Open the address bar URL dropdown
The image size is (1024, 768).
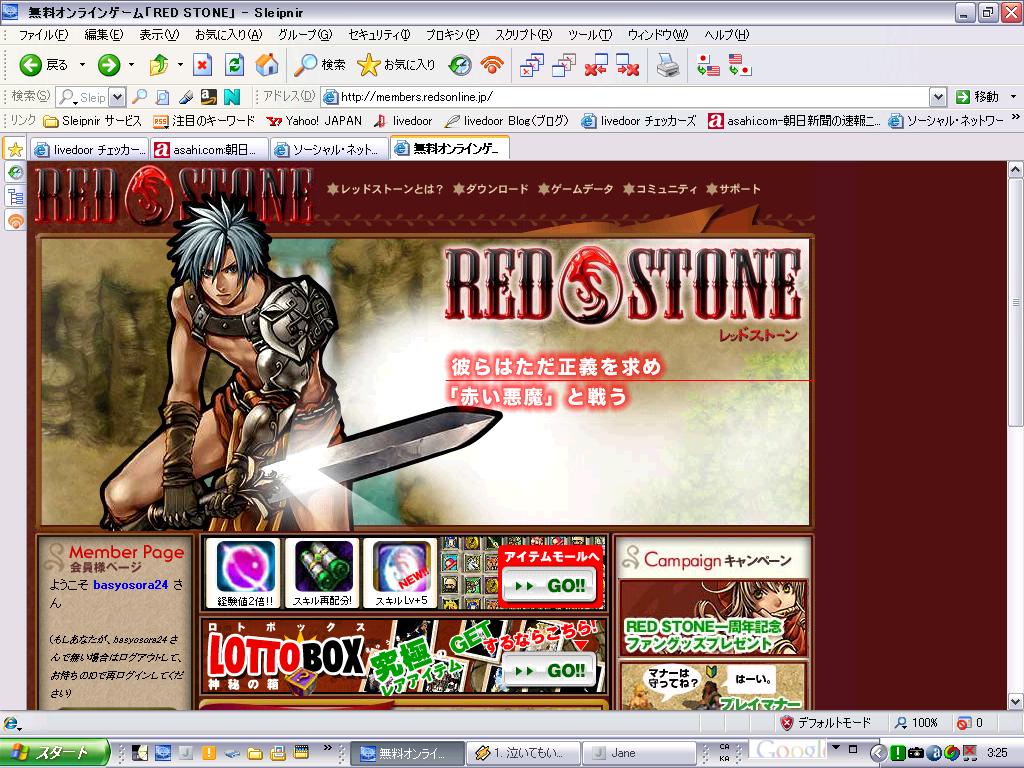937,97
